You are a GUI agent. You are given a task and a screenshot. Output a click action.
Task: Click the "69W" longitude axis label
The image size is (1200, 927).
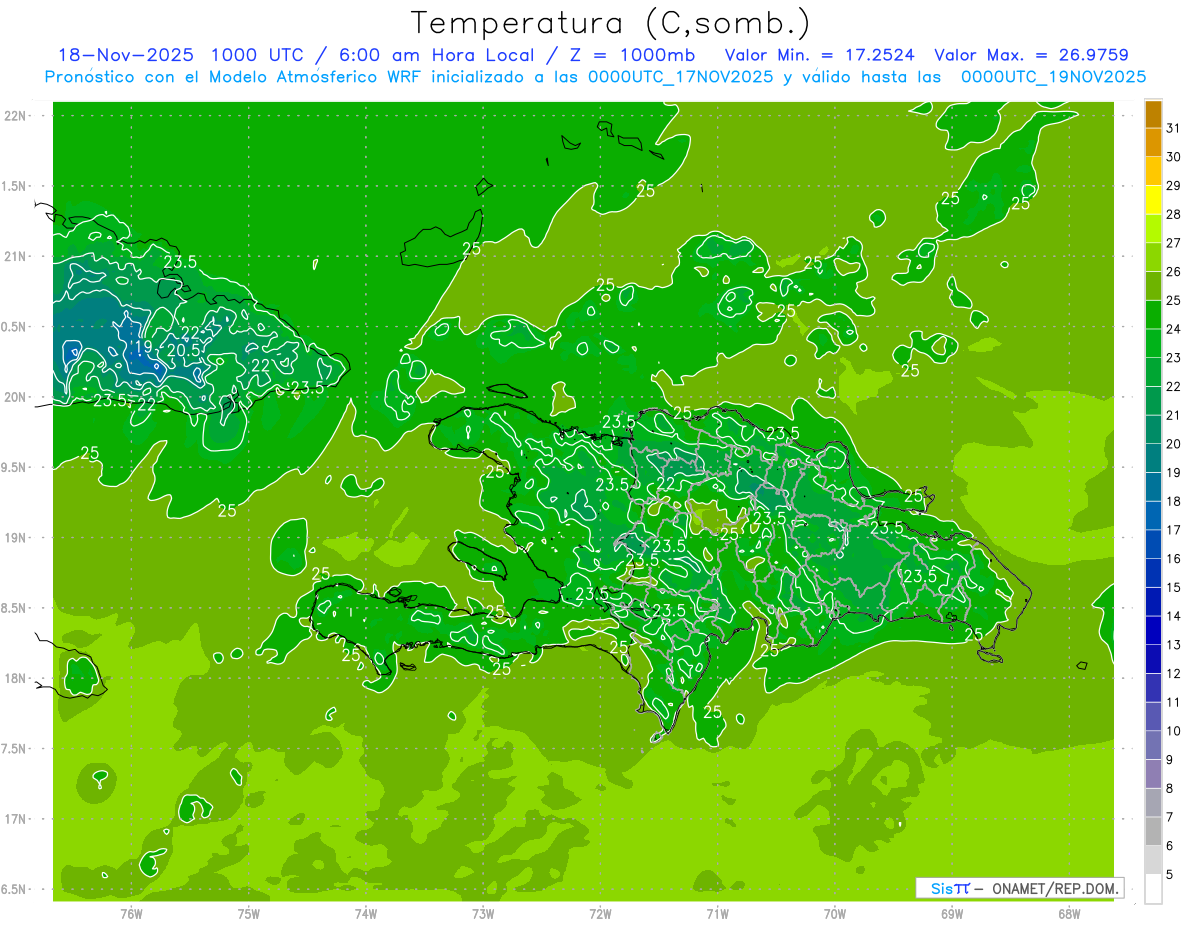point(952,914)
